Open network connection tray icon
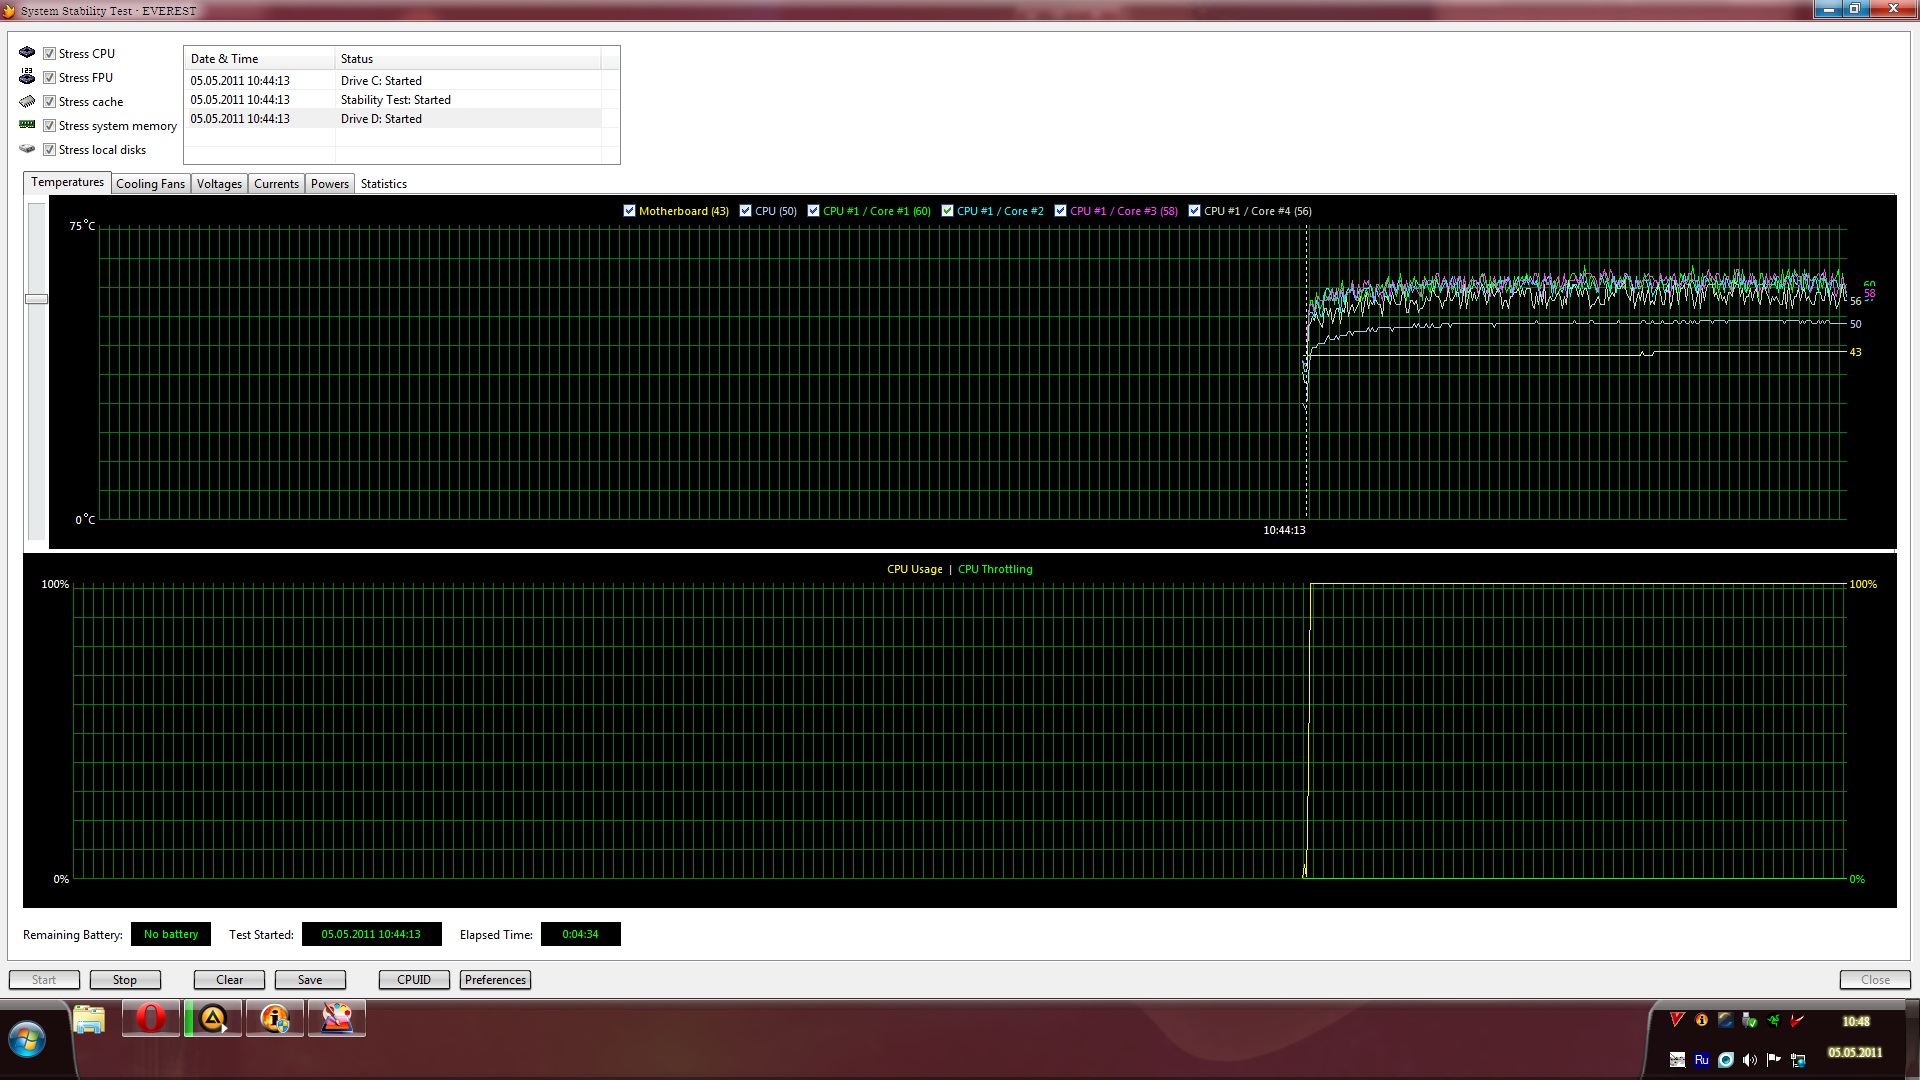 click(x=1798, y=1060)
